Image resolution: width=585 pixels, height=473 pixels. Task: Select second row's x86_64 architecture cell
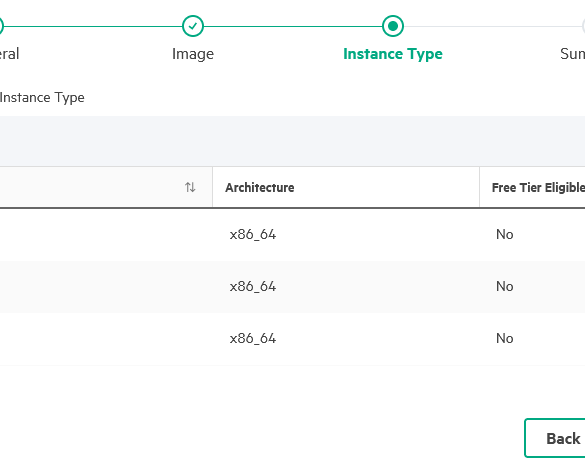pyautogui.click(x=253, y=286)
